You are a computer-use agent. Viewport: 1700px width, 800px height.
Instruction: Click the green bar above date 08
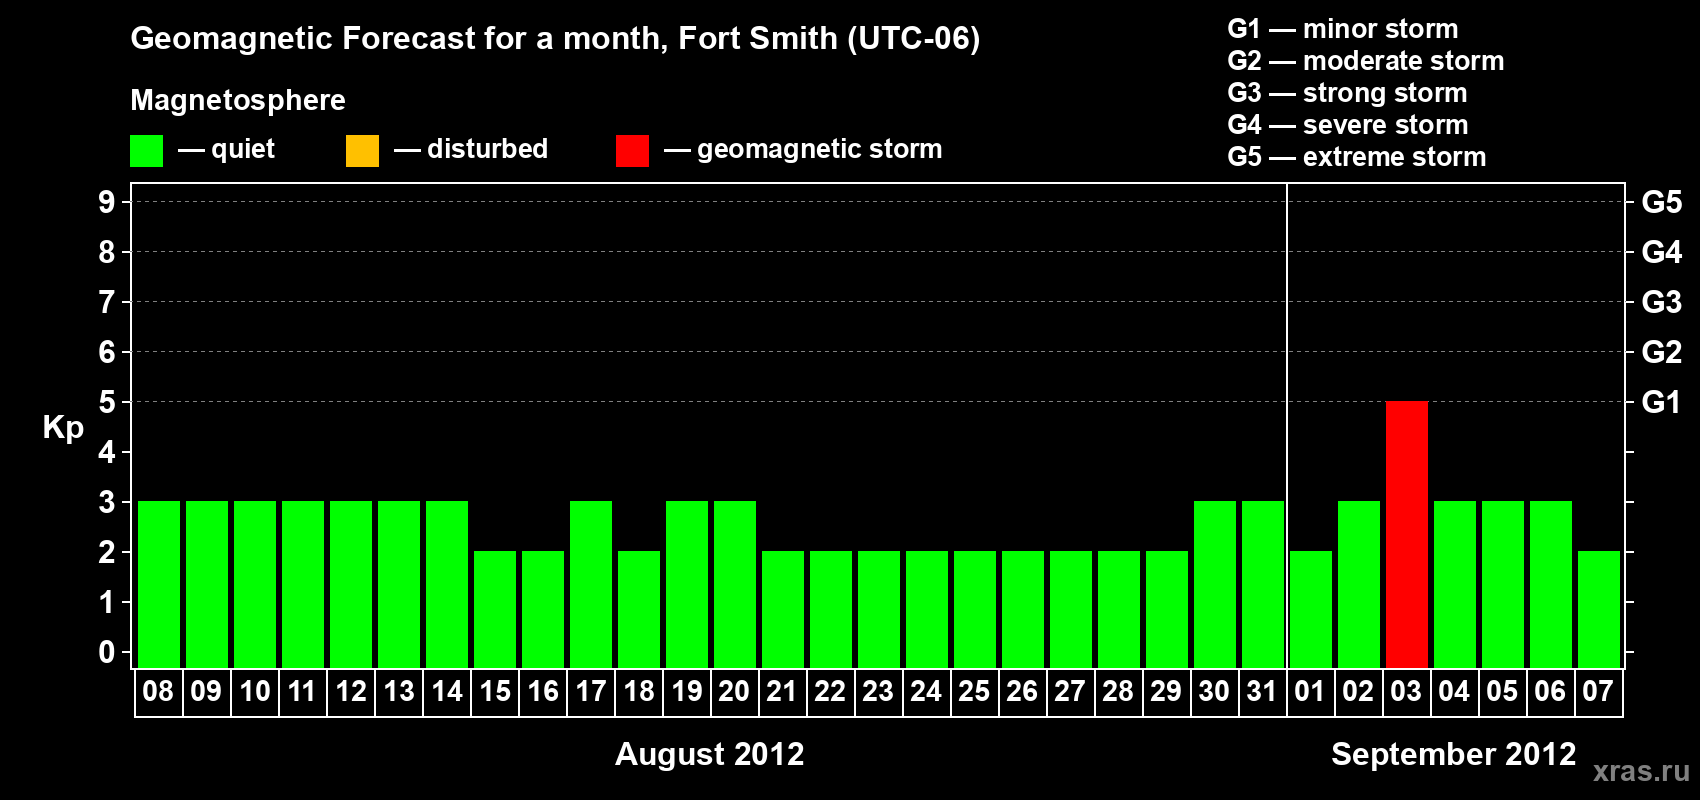(159, 584)
